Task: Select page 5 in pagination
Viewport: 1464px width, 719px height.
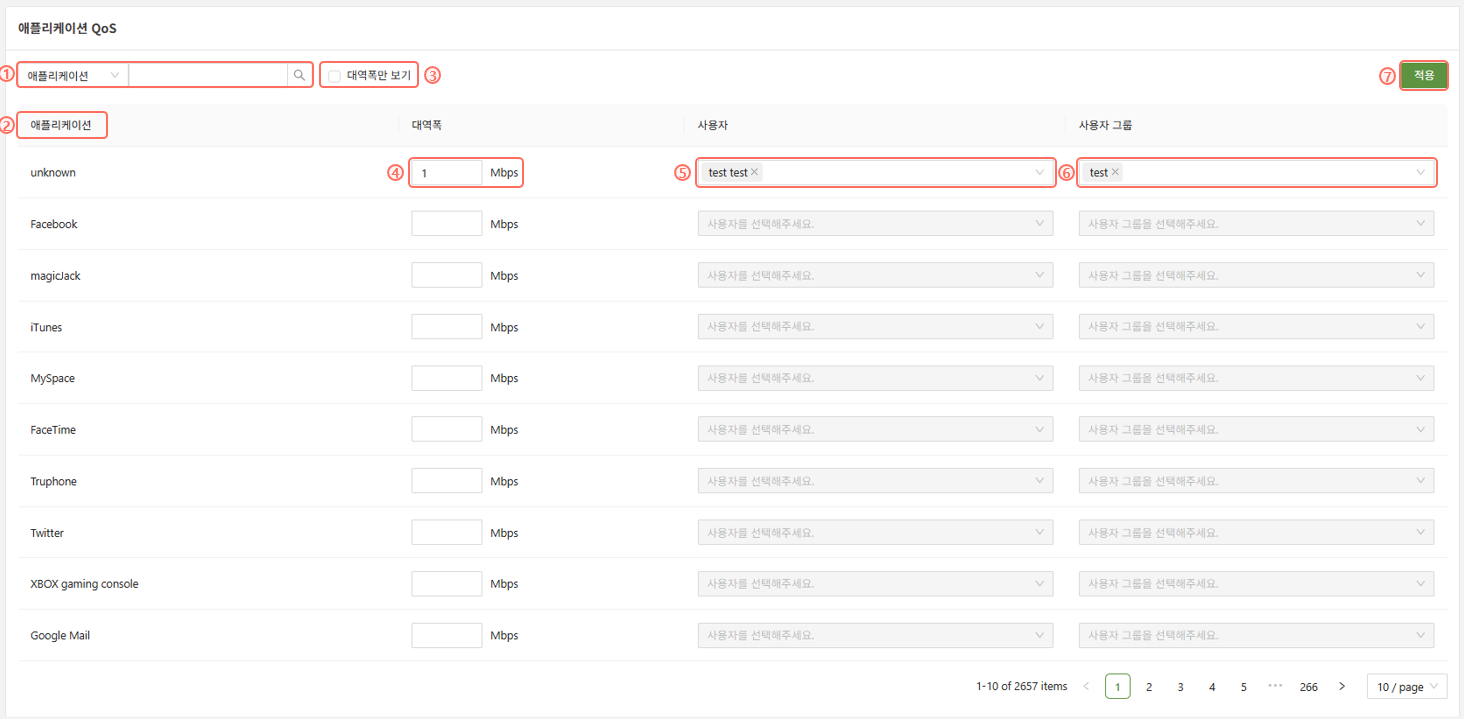Action: (x=1243, y=687)
